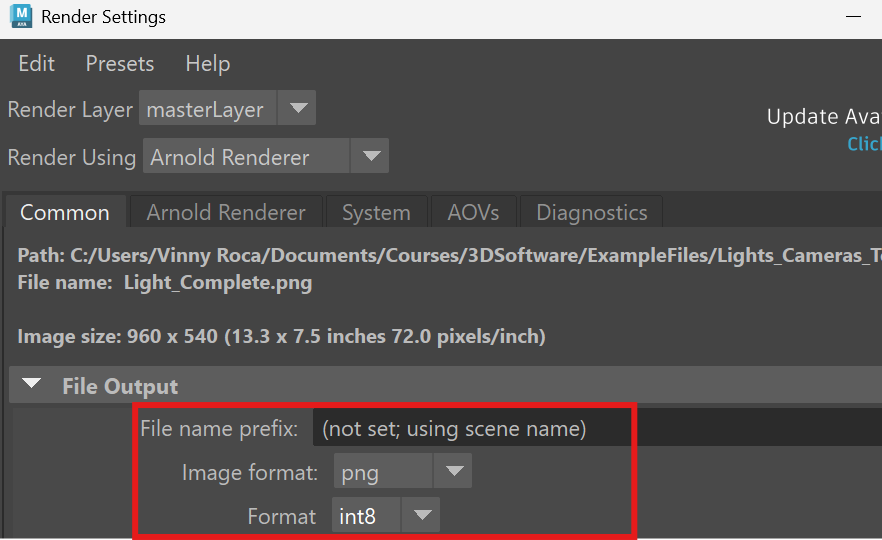Screen dimensions: 882x540
Task: Switch to the Arnold Renderer tab
Action: (x=226, y=213)
